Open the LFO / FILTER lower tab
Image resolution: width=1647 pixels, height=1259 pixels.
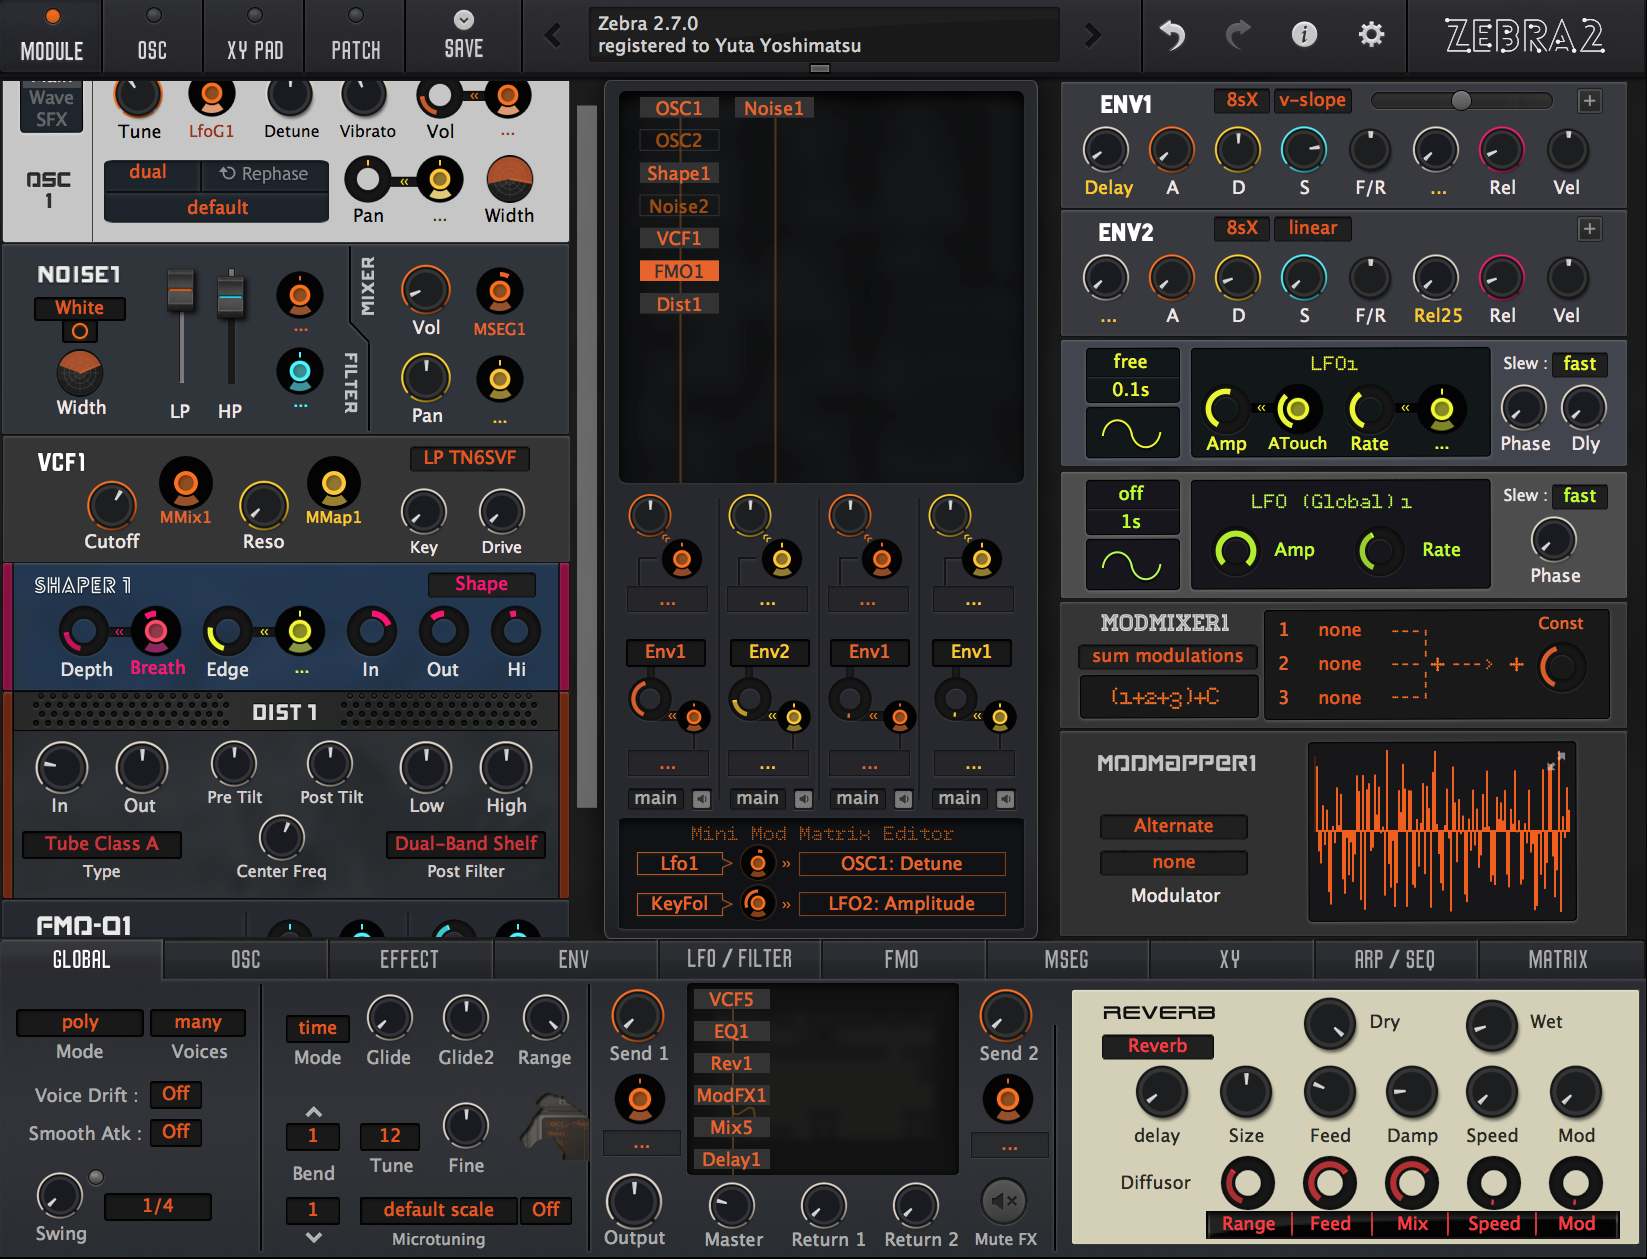[739, 960]
